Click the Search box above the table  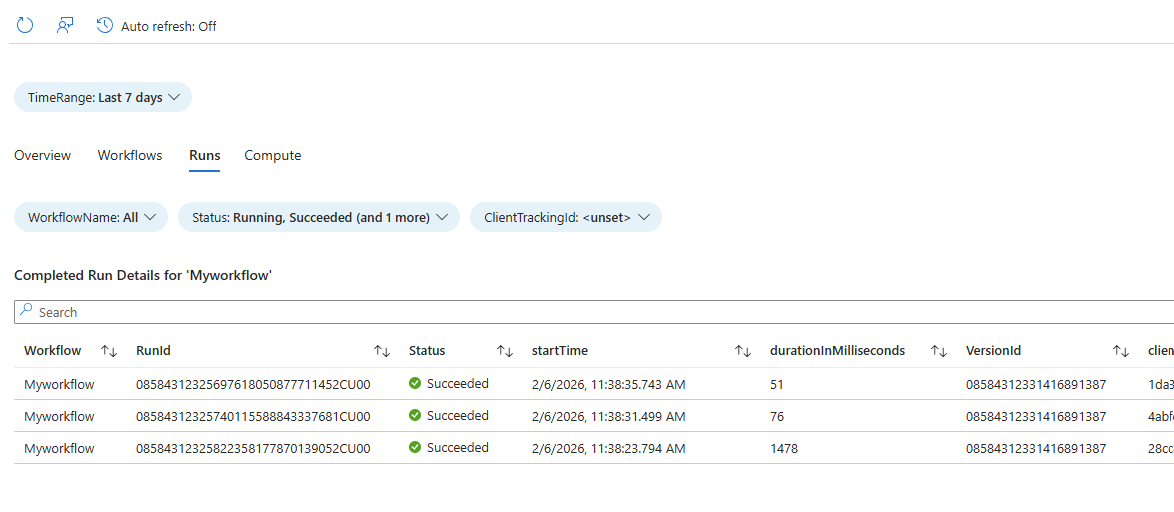(x=590, y=312)
